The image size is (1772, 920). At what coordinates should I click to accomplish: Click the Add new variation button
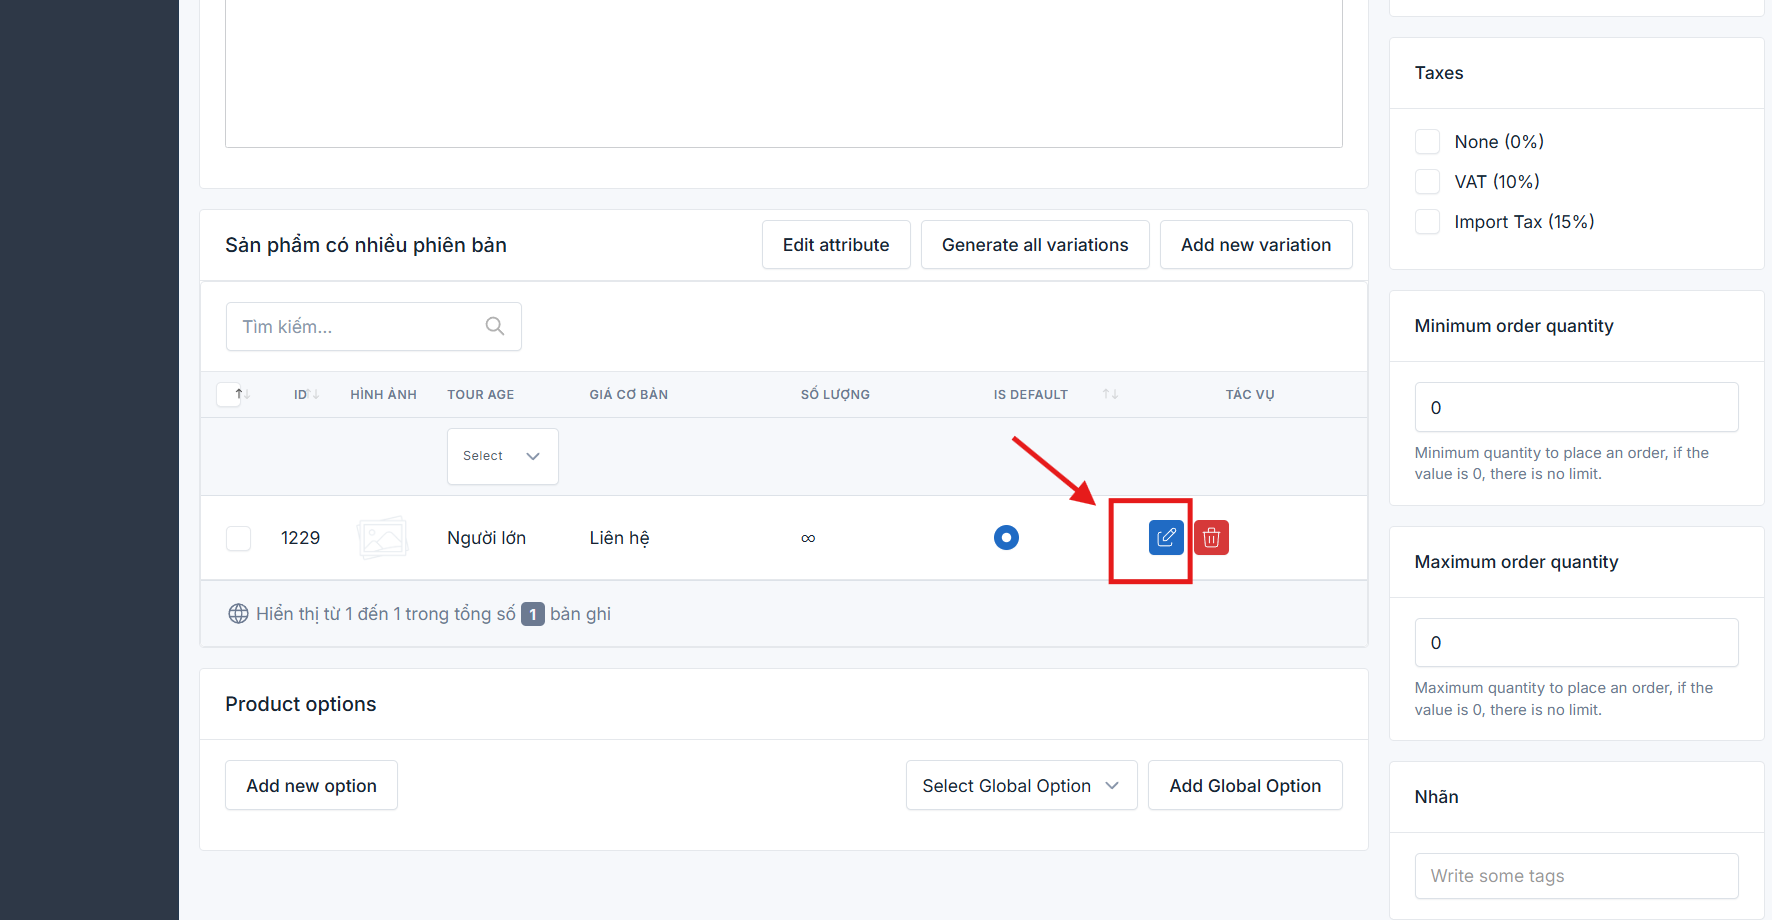(1255, 245)
